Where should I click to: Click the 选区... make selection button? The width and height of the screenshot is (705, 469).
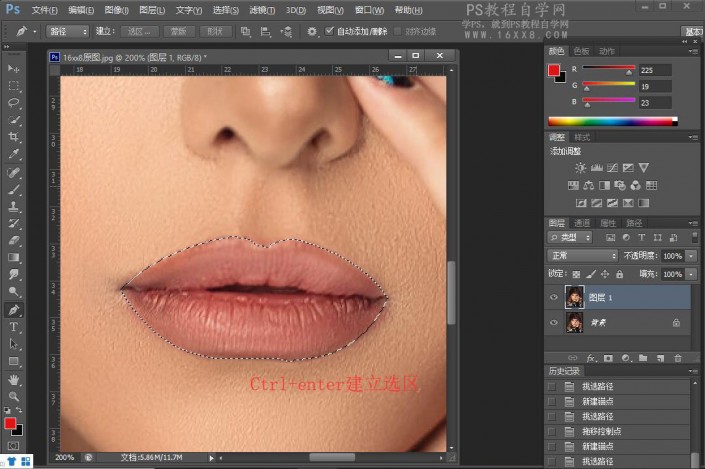[141, 31]
